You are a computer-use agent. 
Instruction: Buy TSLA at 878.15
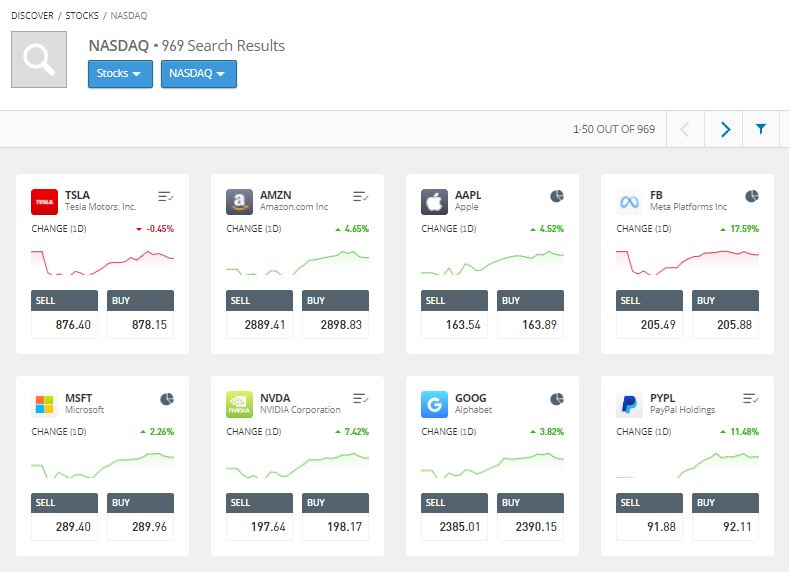[140, 314]
